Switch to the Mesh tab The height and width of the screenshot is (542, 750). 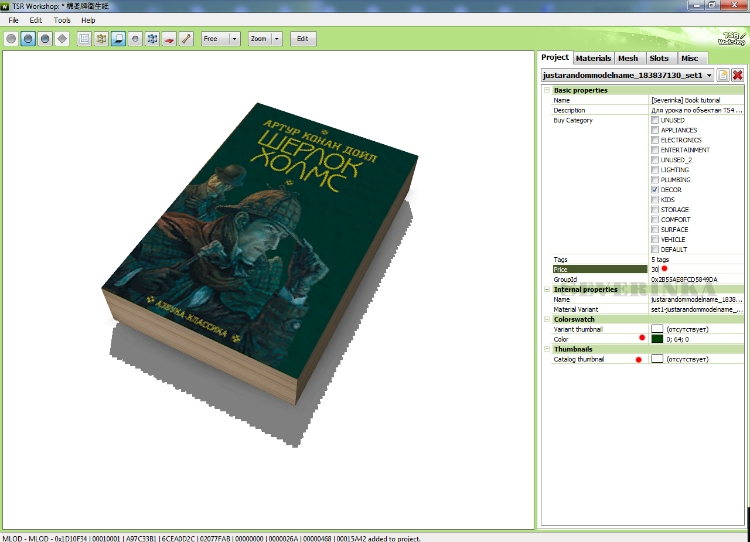pos(627,58)
